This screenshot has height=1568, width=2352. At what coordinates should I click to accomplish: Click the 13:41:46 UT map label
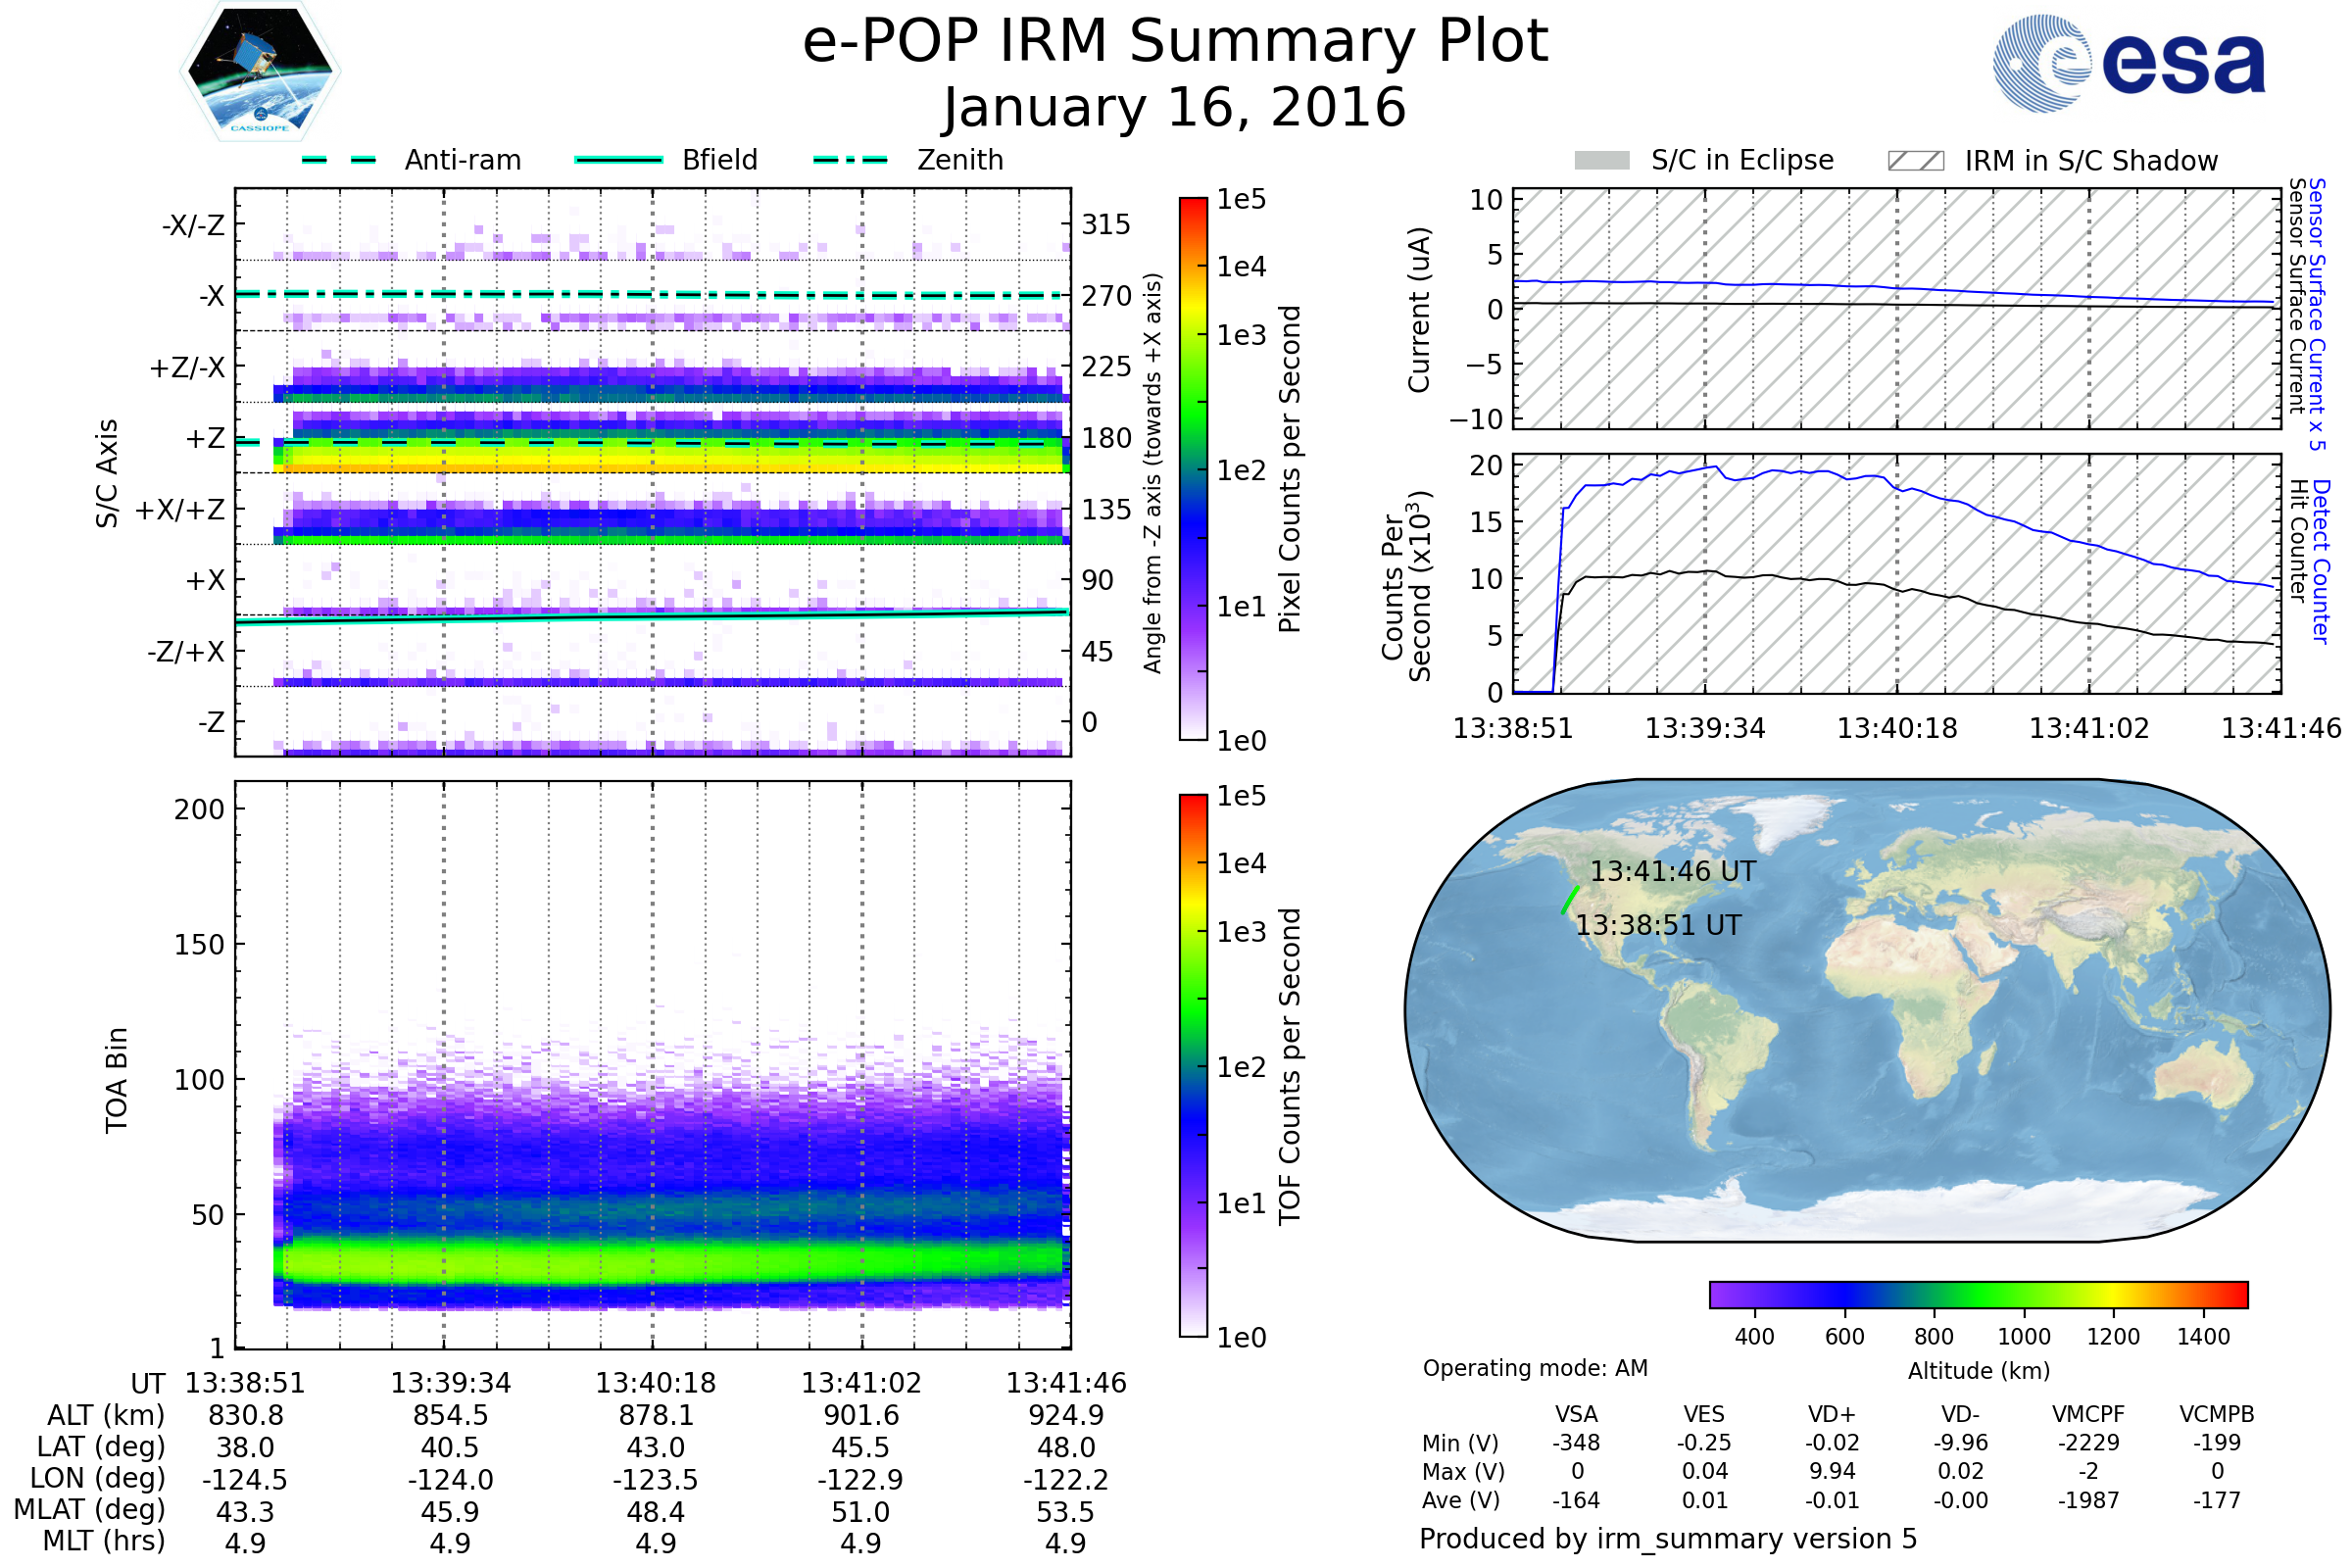1672,871
